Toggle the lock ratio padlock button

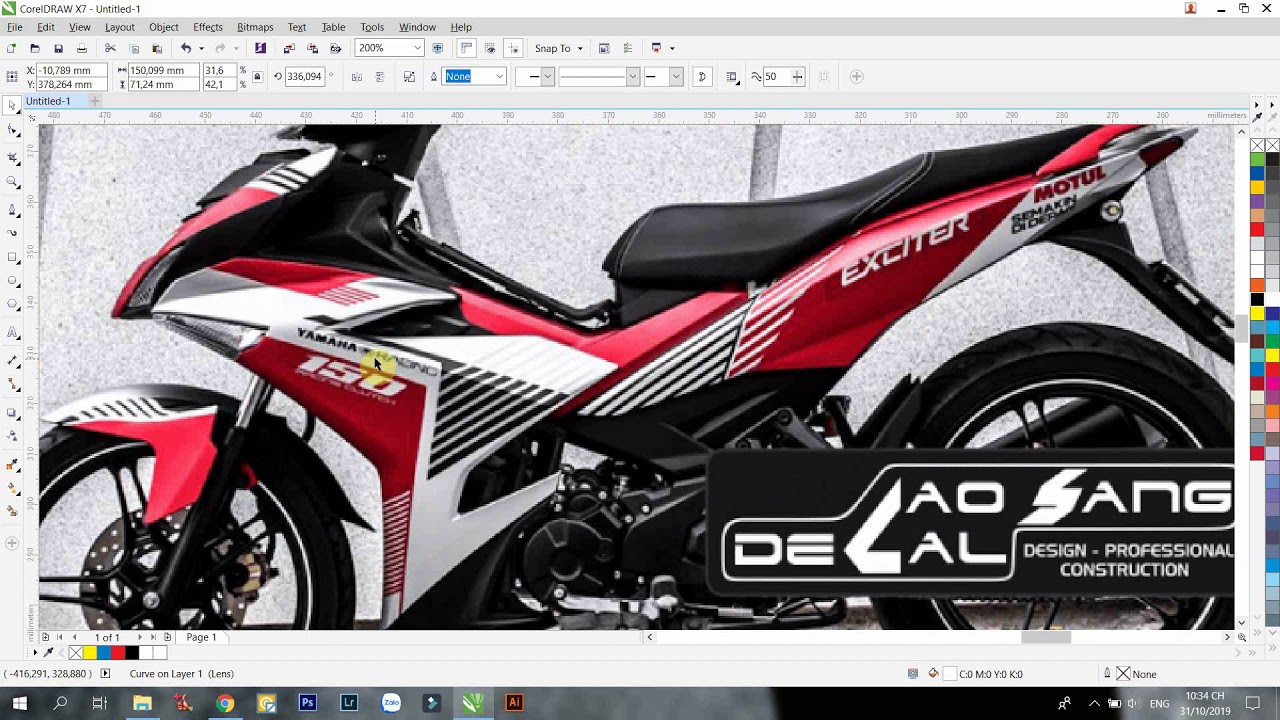pyautogui.click(x=257, y=77)
